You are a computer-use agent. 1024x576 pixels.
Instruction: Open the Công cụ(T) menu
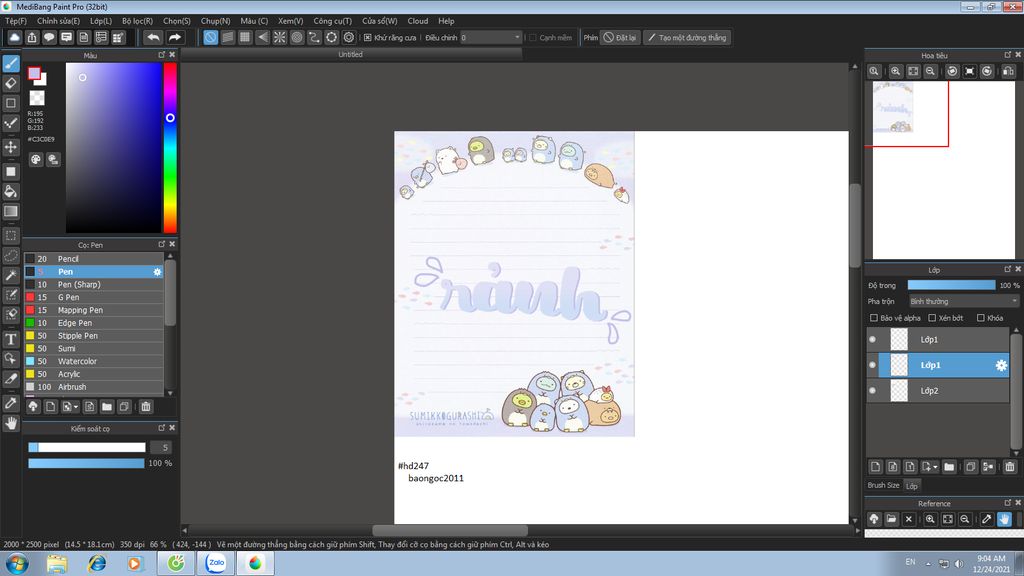[332, 21]
